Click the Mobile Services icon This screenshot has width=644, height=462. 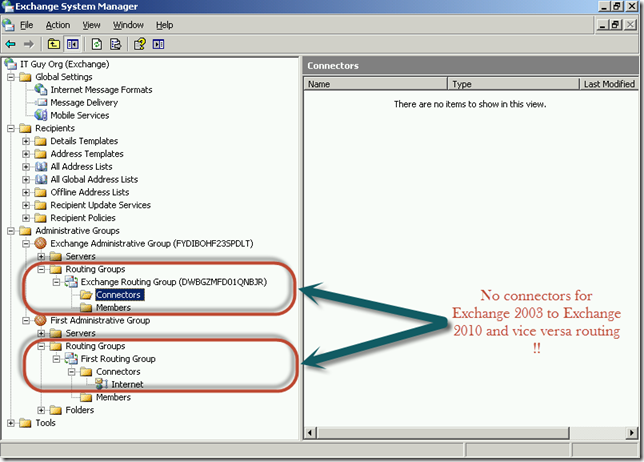(x=41, y=115)
